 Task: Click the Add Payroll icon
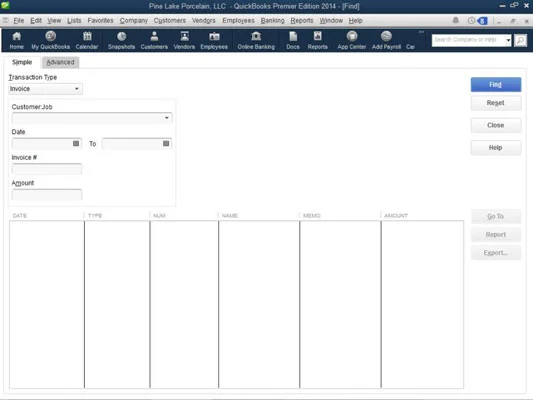[386, 40]
